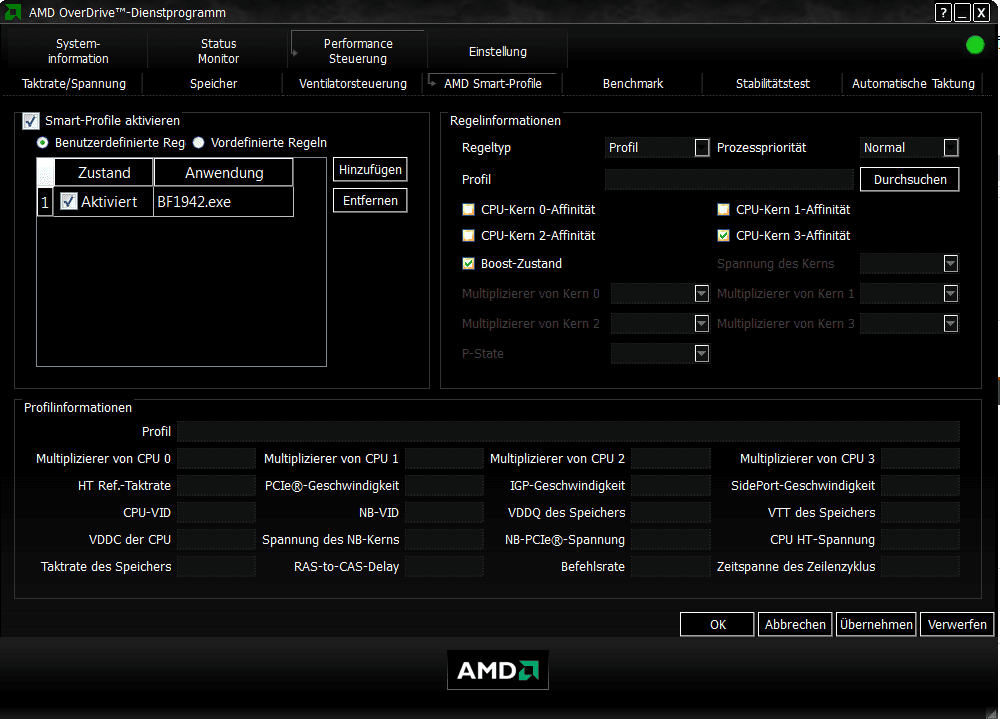This screenshot has height=719, width=1000.
Task: Select Benutzerdefinierte Regeln radio button
Action: (43, 142)
